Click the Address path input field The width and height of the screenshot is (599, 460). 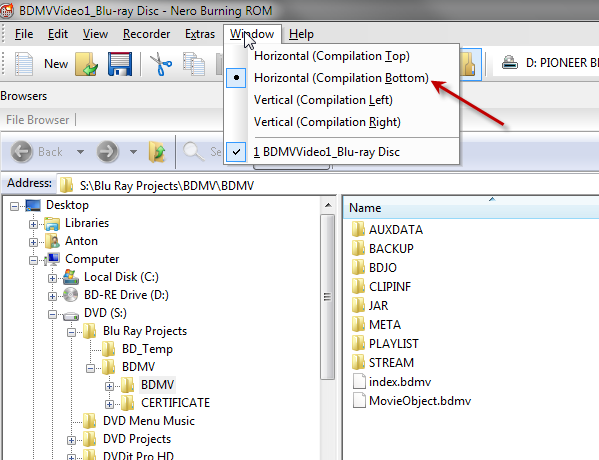[329, 185]
